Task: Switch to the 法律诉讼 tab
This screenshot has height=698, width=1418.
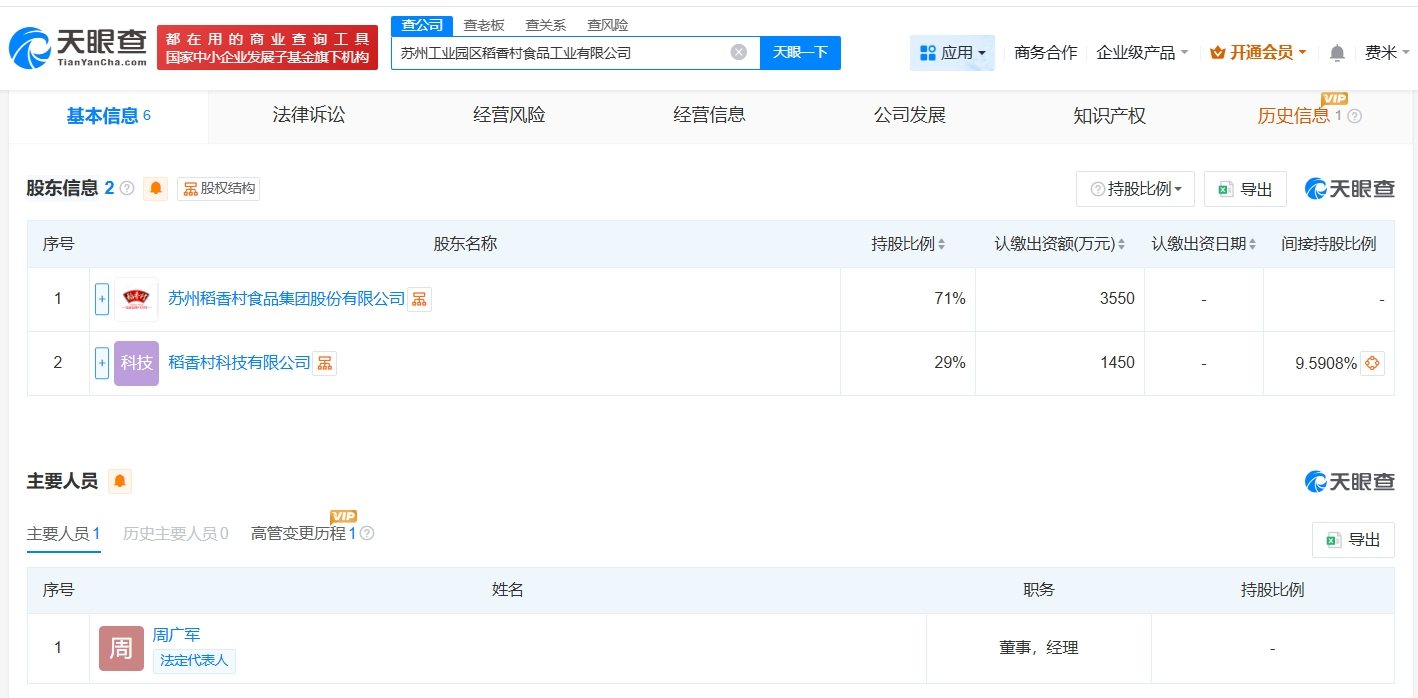Action: click(x=308, y=116)
